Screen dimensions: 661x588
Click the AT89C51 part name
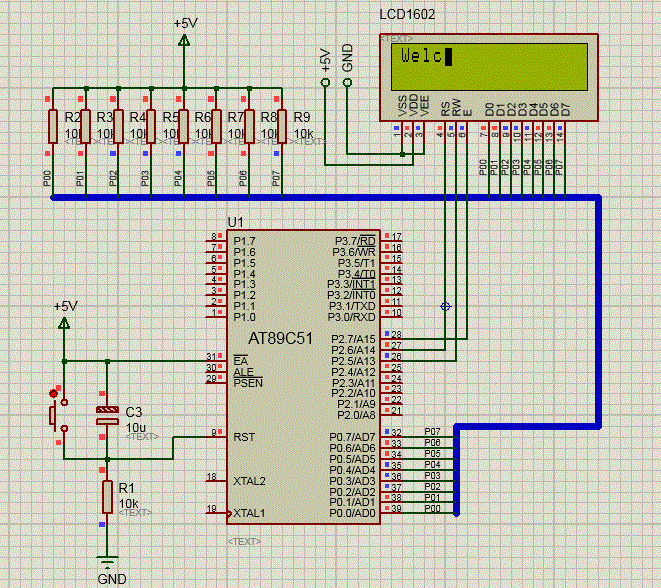(280, 338)
